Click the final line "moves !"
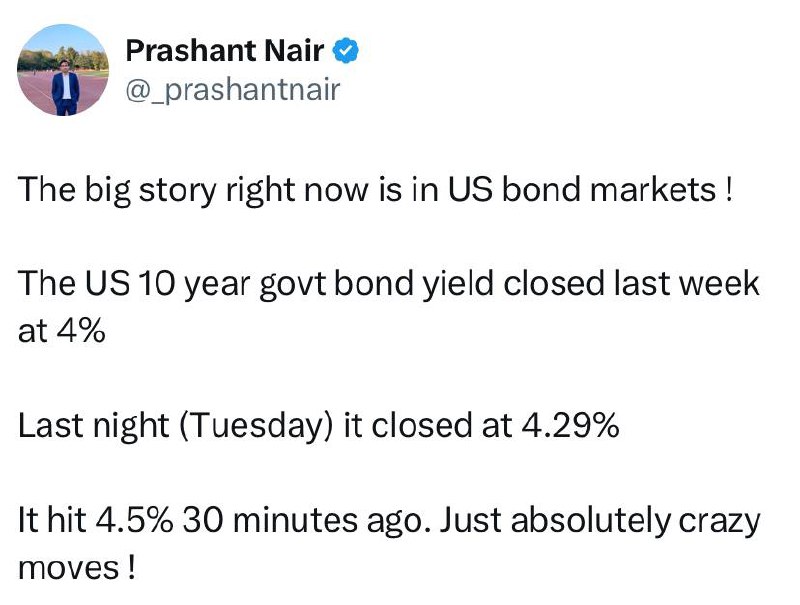The height and width of the screenshot is (605, 800). click(x=77, y=567)
